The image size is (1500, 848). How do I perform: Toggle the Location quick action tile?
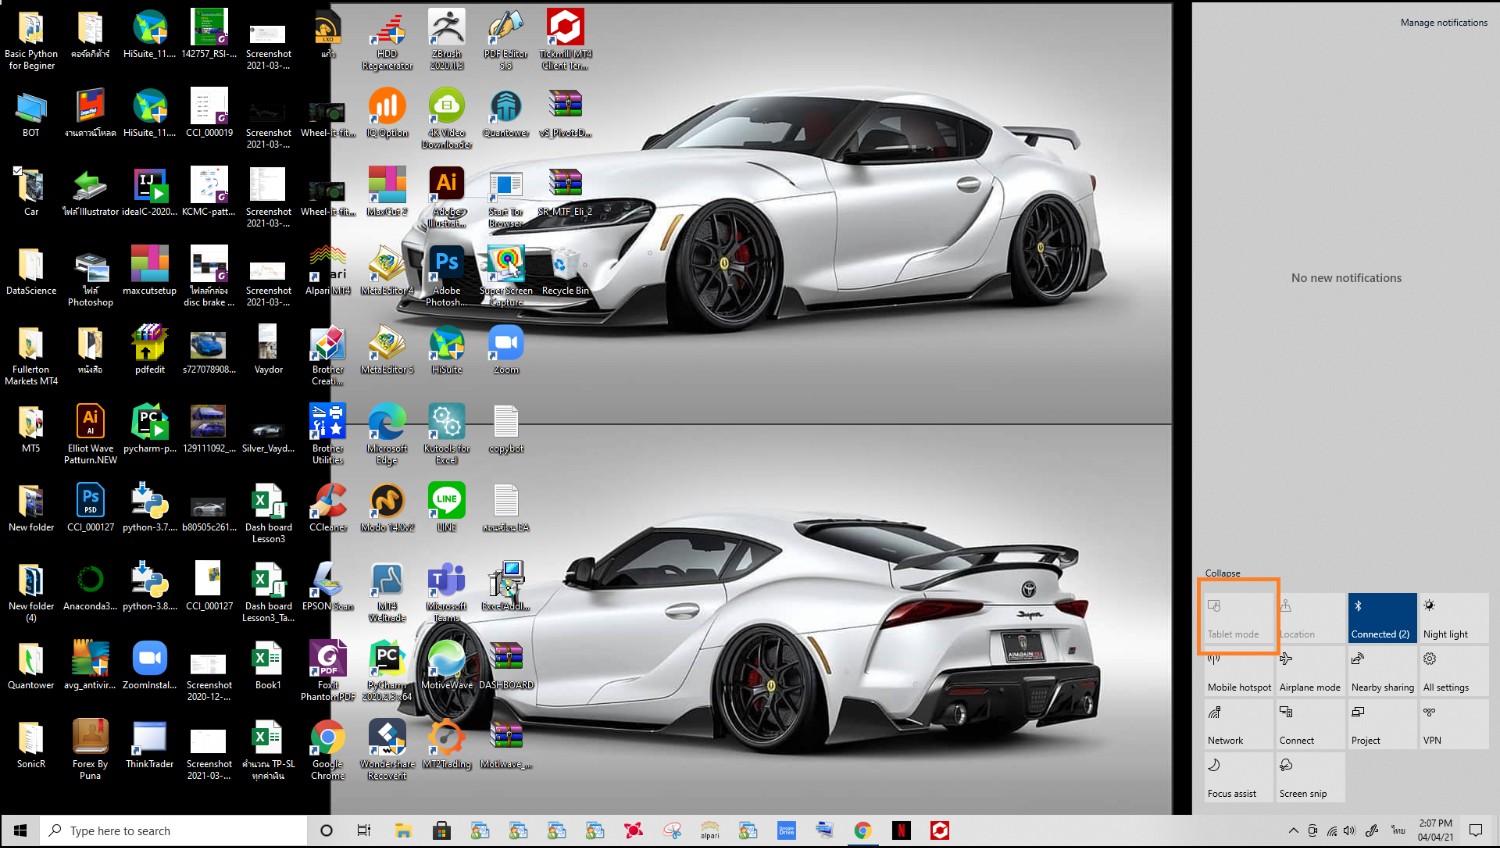click(1310, 617)
